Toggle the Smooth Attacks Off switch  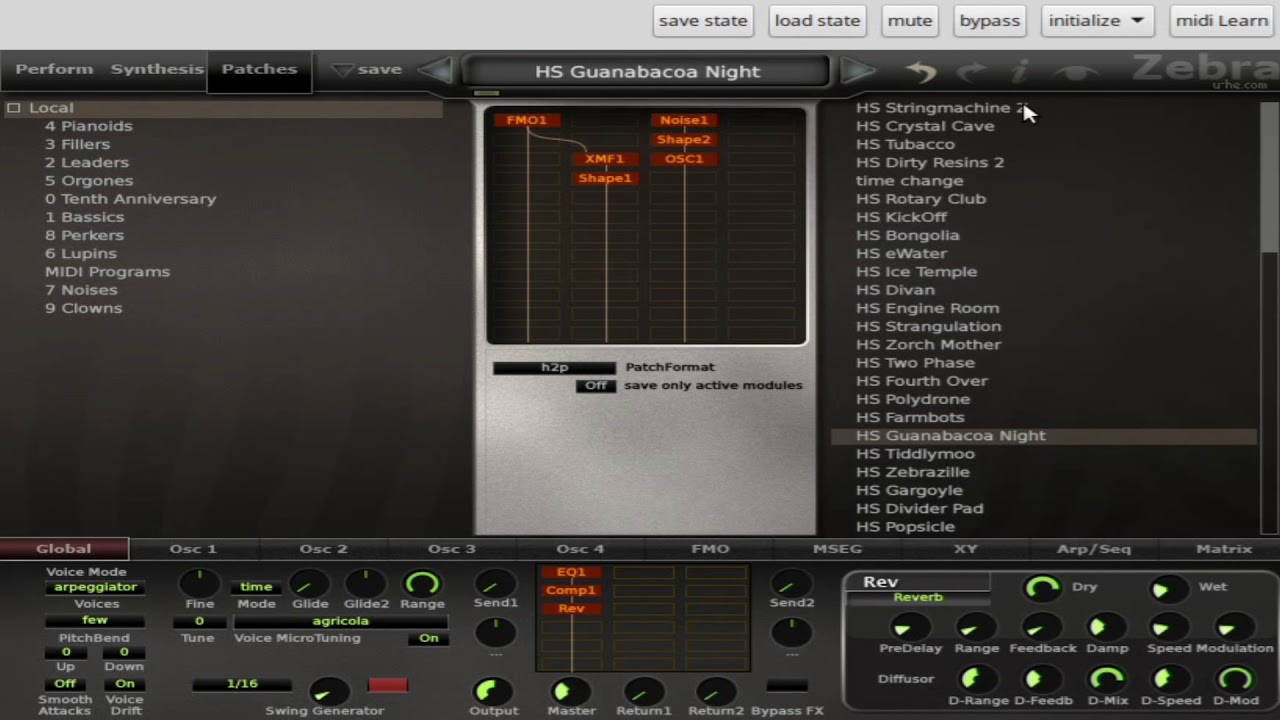65,683
